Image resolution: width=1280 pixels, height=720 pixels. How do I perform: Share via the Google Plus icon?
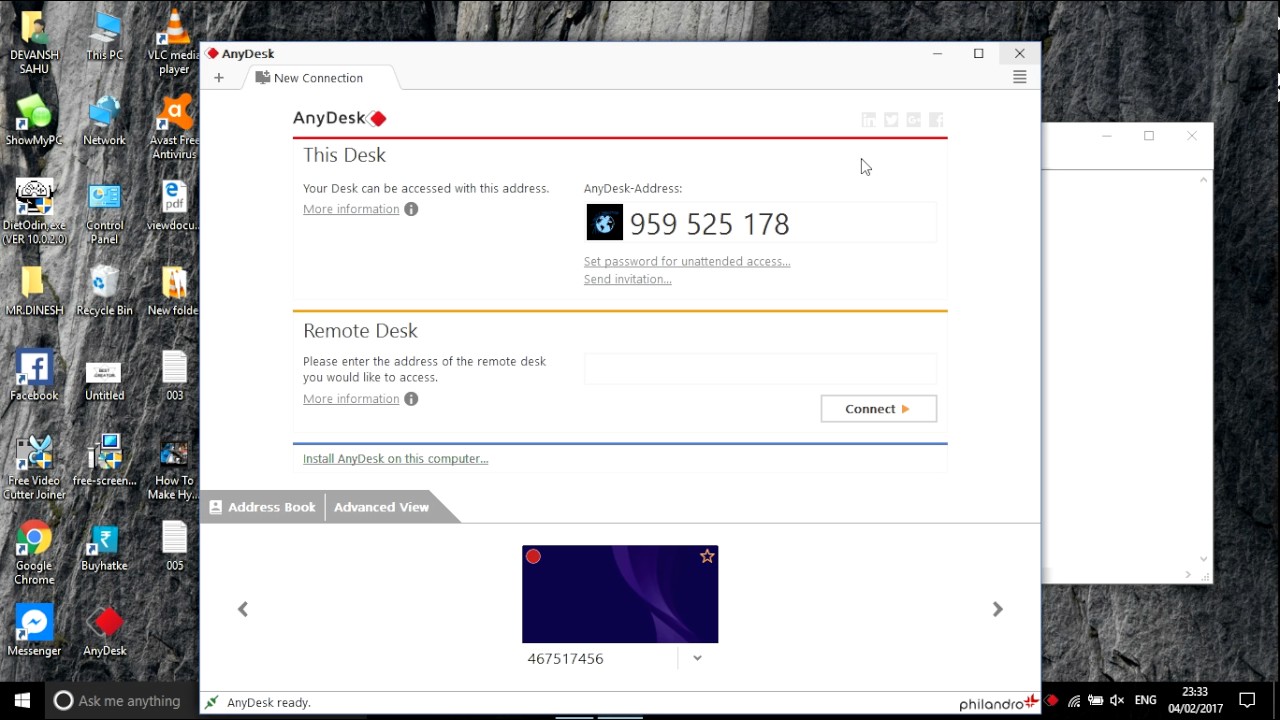tap(913, 120)
